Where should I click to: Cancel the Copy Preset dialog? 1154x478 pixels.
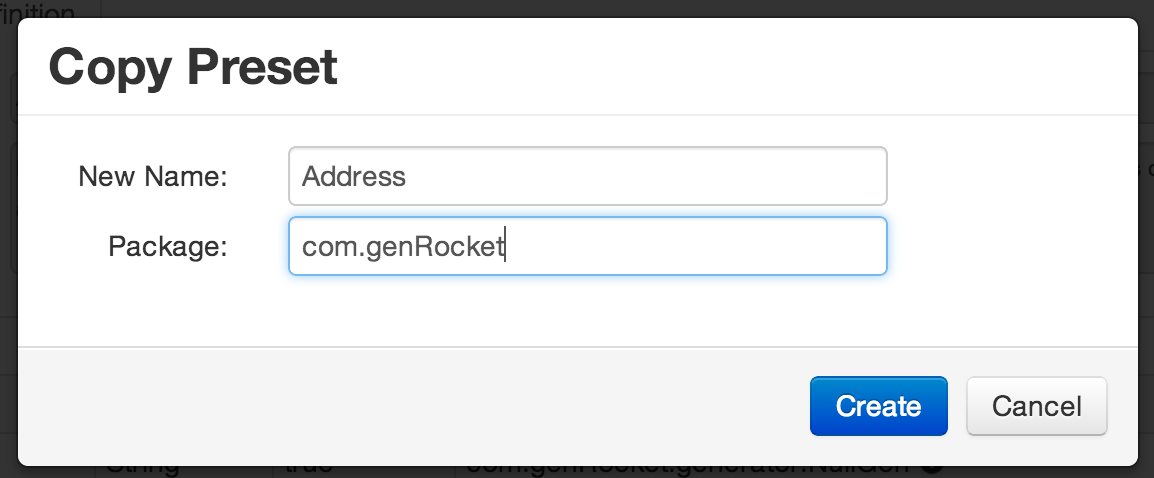pos(1036,406)
